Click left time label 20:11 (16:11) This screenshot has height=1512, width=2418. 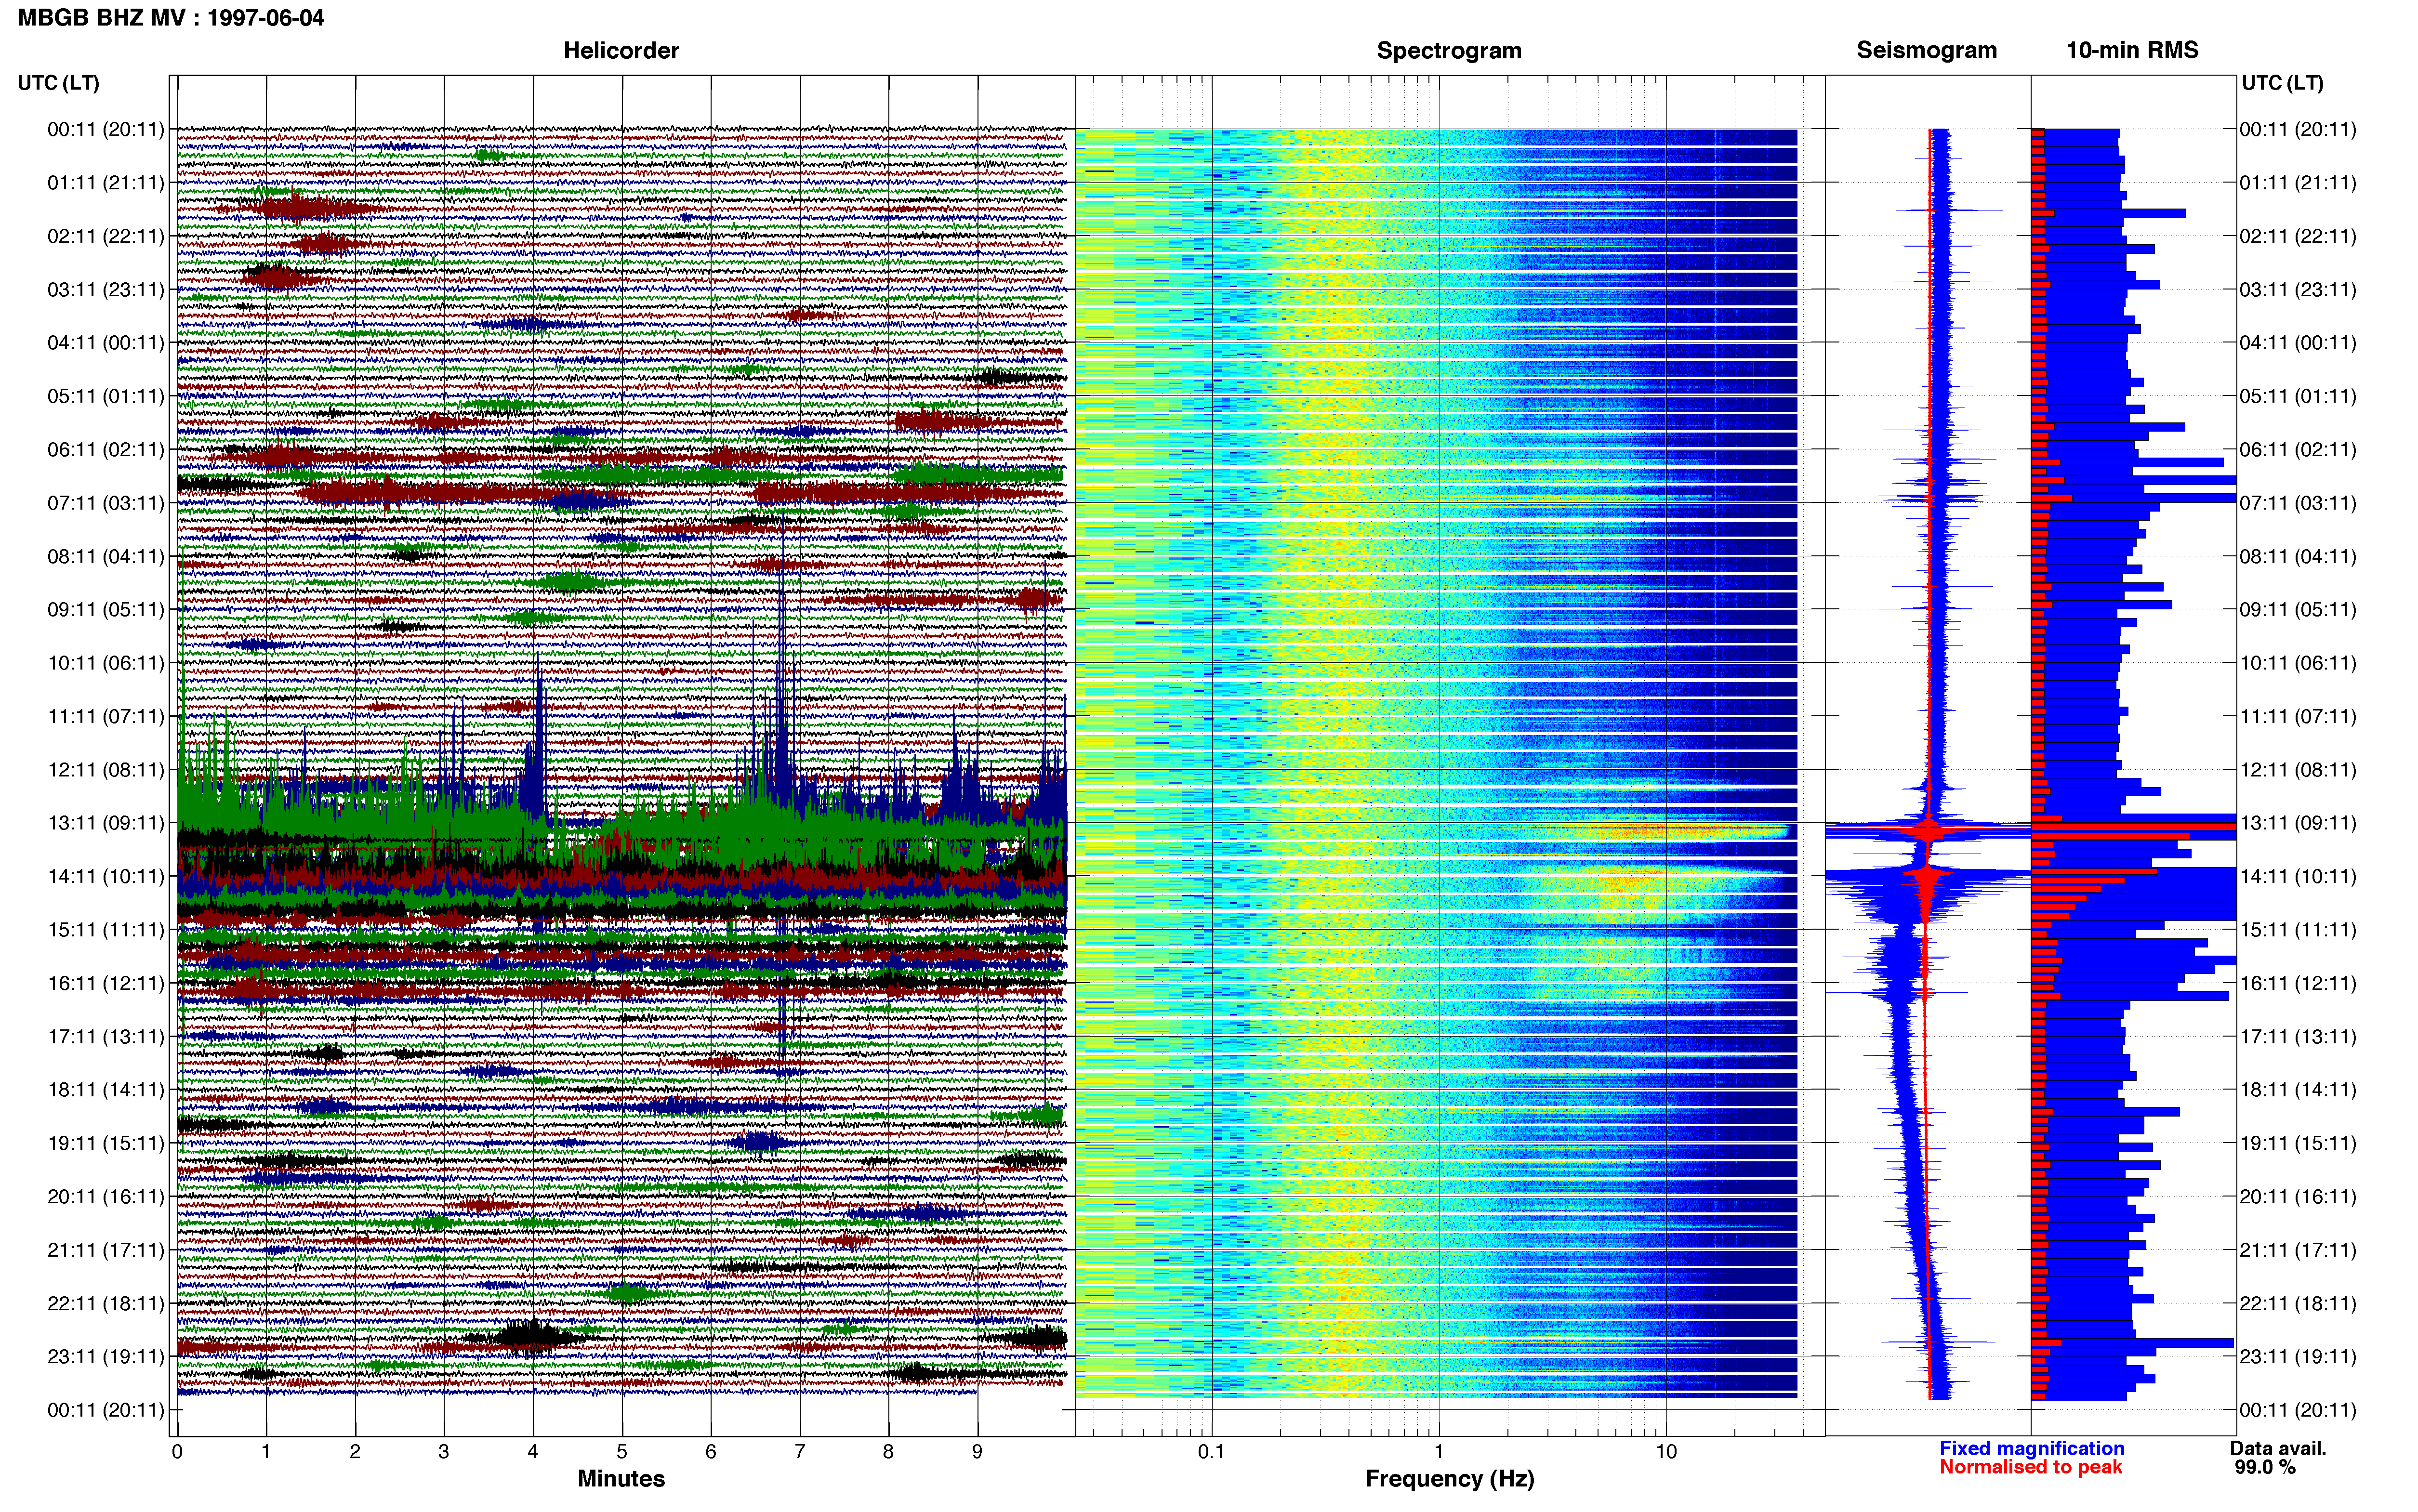(106, 1196)
